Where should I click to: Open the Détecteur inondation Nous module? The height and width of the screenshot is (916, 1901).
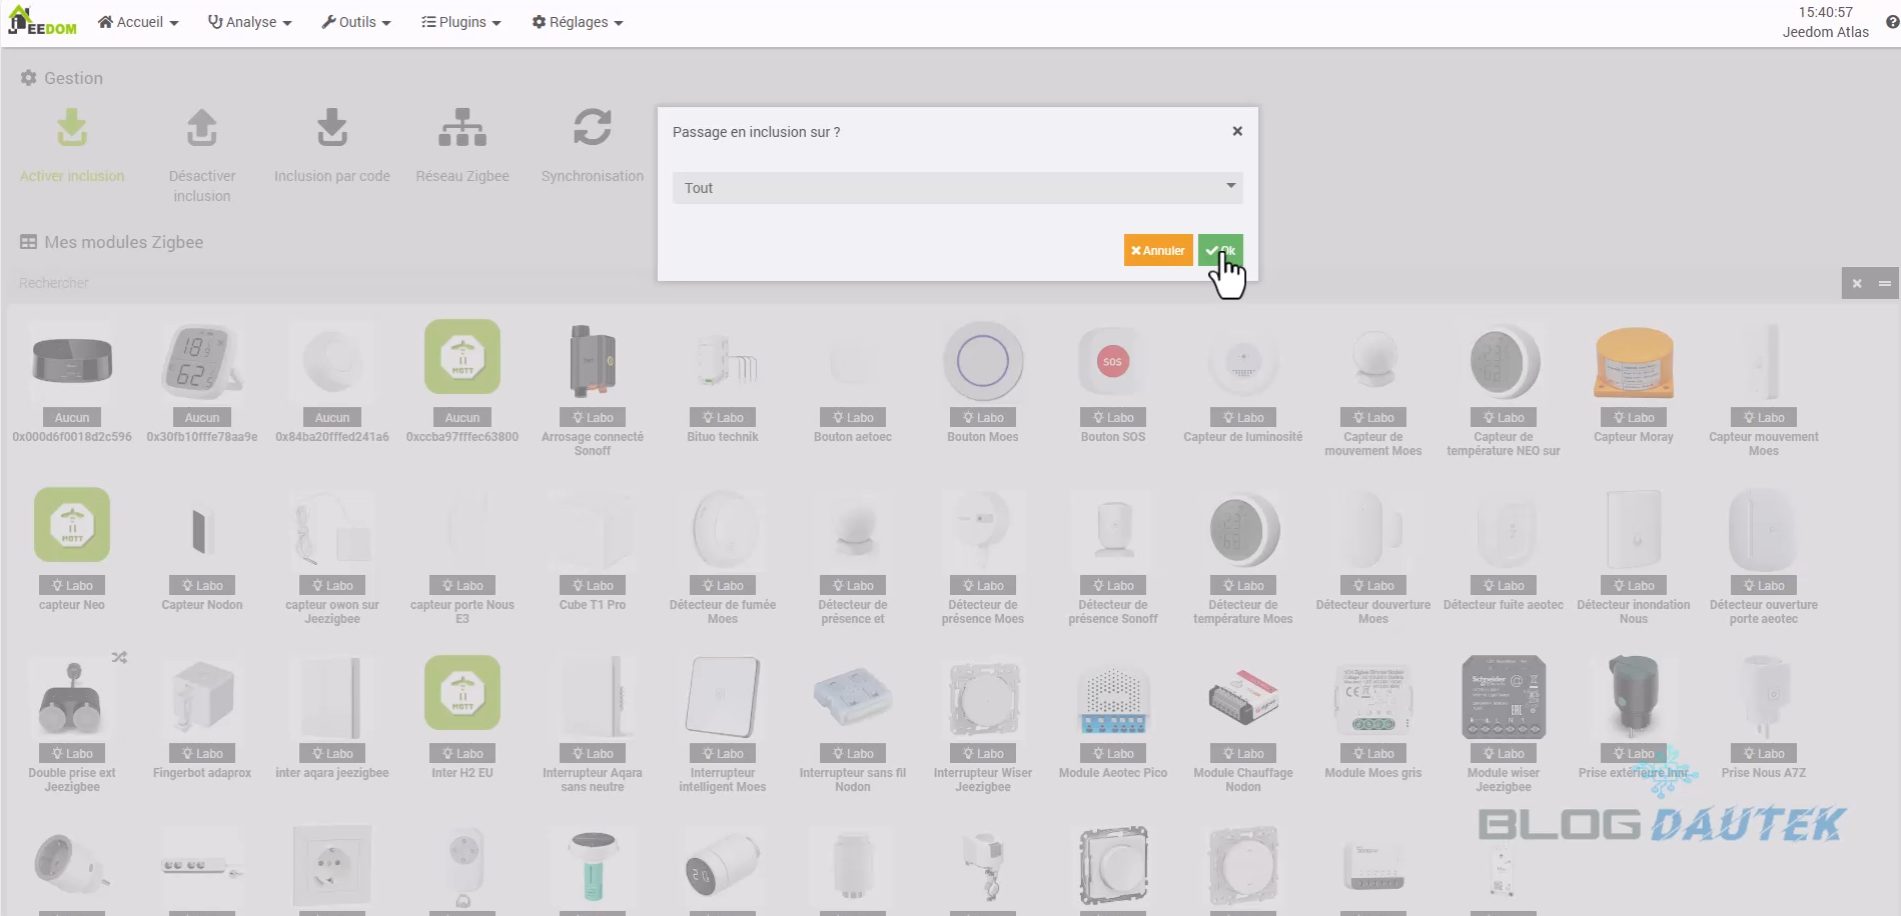click(1633, 556)
